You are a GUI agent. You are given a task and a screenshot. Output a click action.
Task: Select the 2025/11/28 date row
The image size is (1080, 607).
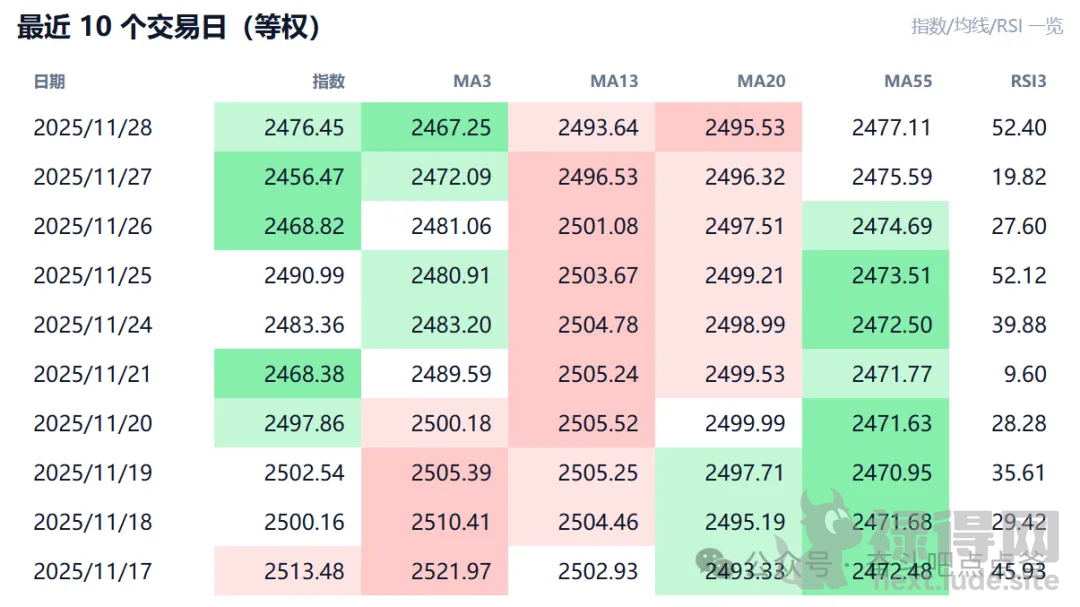tap(92, 128)
